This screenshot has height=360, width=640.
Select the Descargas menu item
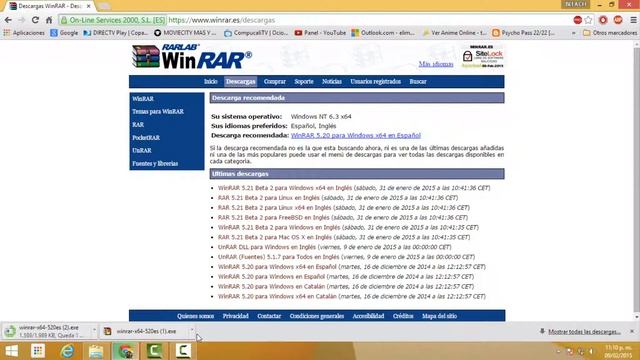[x=240, y=82]
